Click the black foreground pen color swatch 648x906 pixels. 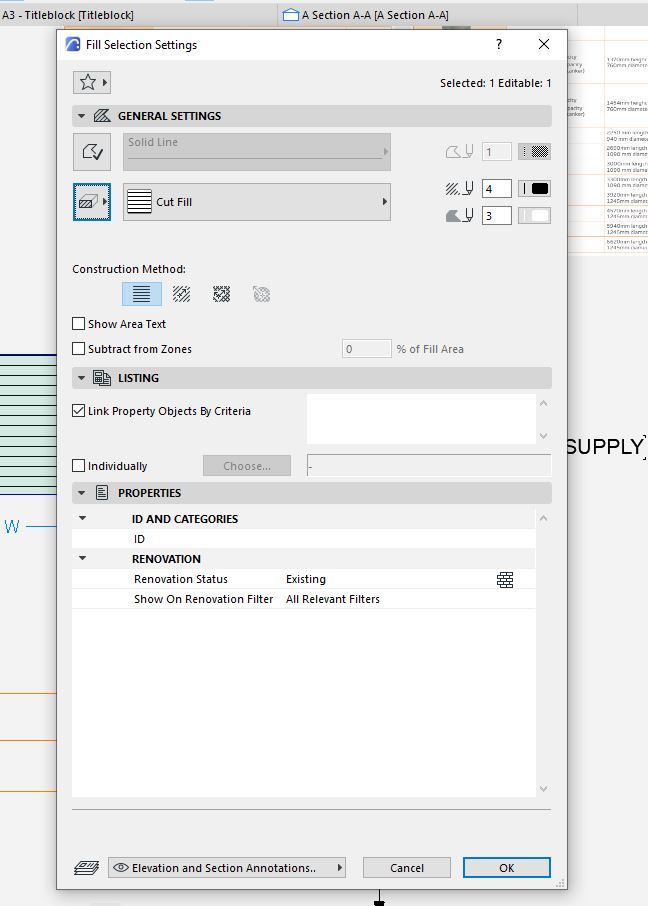coord(534,188)
